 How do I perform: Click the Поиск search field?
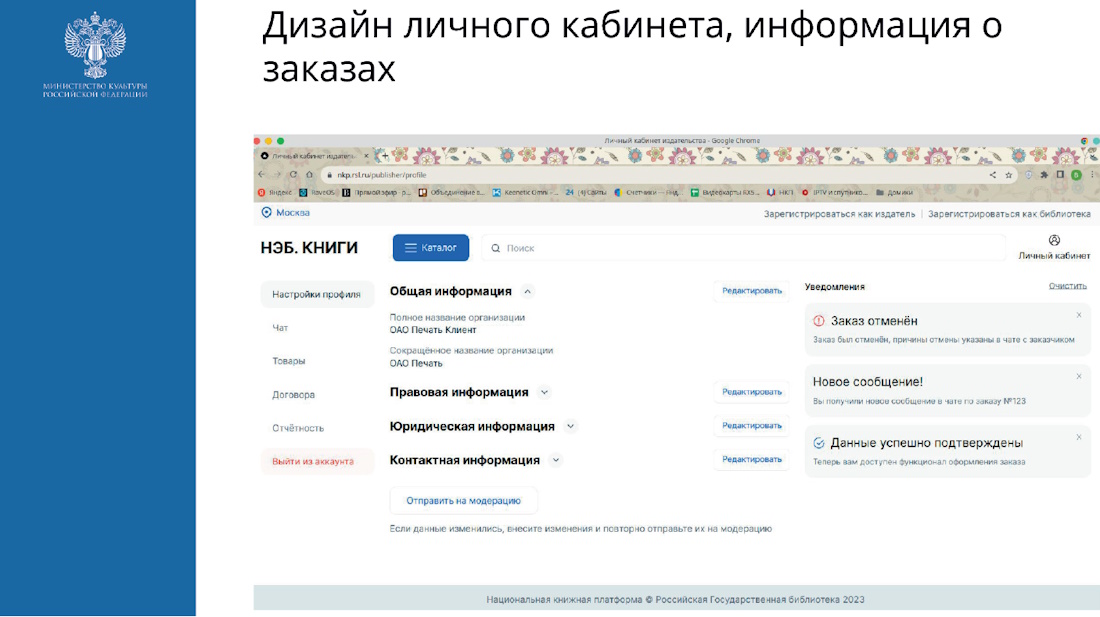pyautogui.click(x=740, y=248)
